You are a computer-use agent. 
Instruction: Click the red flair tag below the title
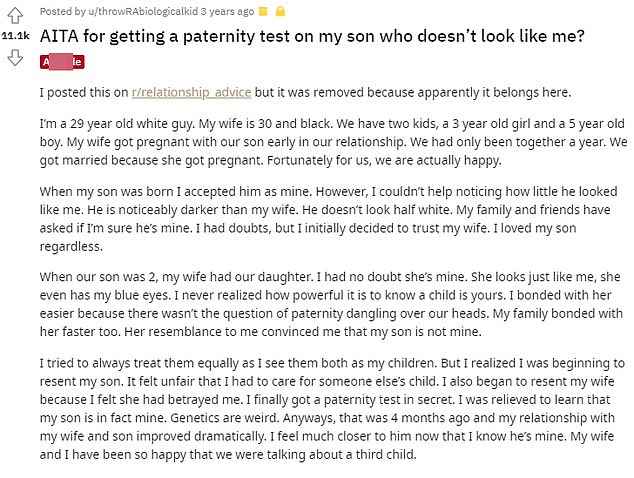pos(62,62)
